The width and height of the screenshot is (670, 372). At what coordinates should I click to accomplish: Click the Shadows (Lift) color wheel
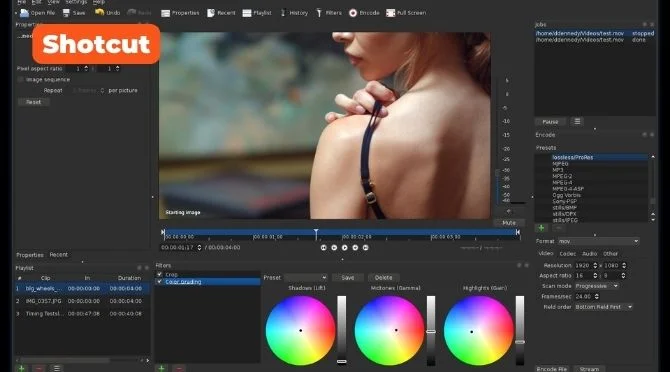point(300,331)
